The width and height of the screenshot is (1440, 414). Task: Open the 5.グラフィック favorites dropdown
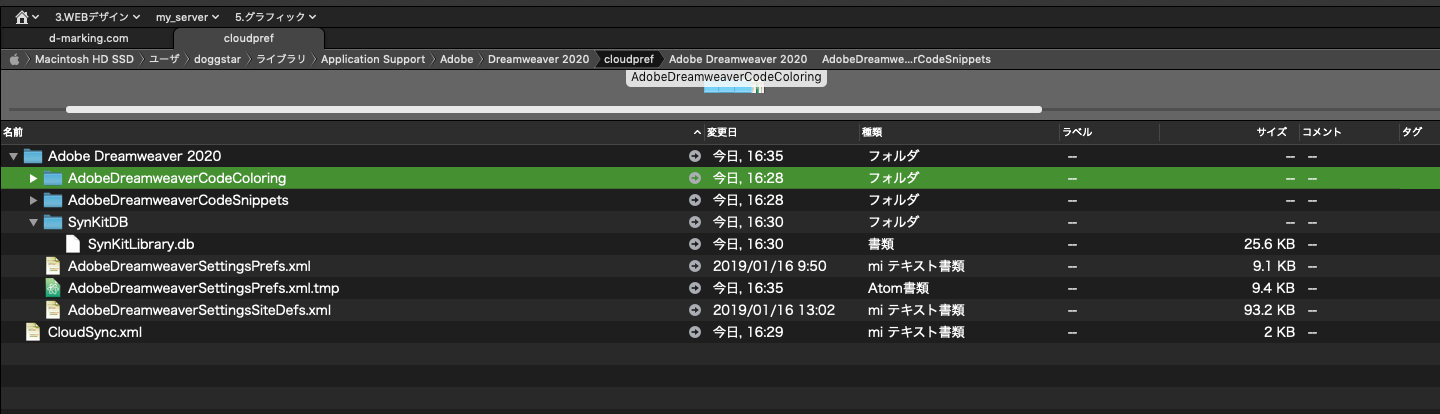(x=276, y=16)
